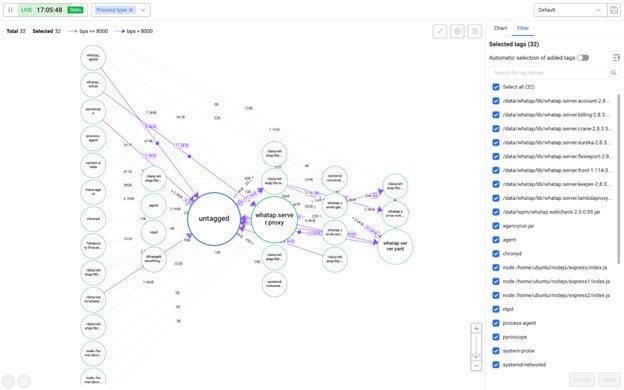Uncheck the system-probe tag in filter list
Image resolution: width=624 pixels, height=390 pixels.
coord(496,351)
